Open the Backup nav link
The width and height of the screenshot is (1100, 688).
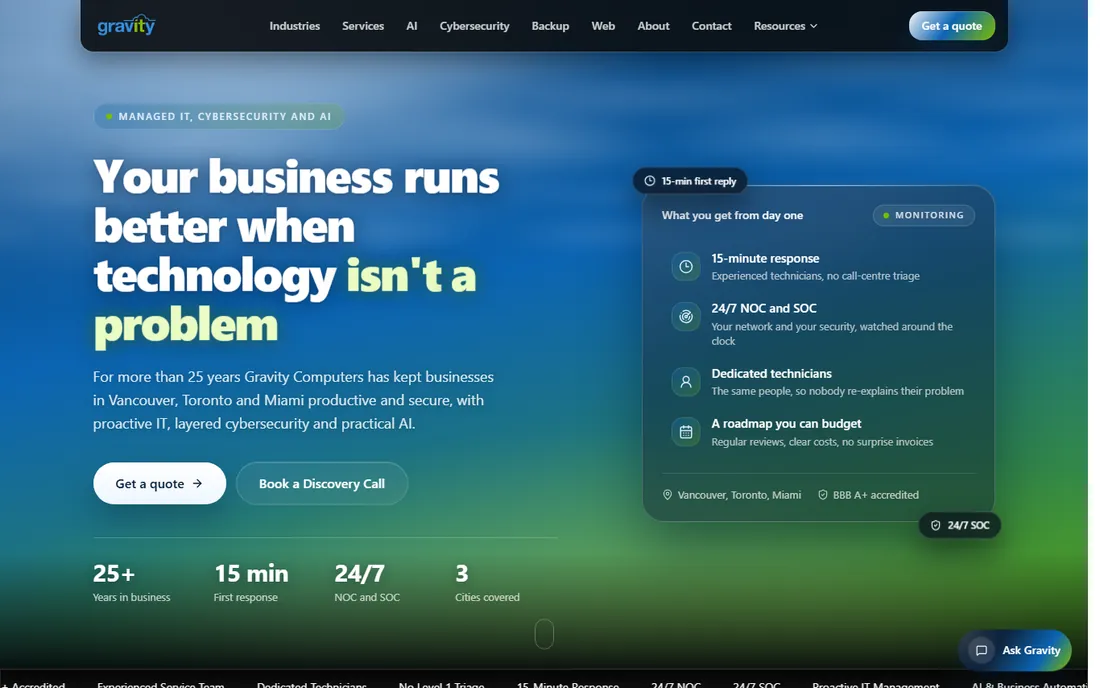point(550,26)
